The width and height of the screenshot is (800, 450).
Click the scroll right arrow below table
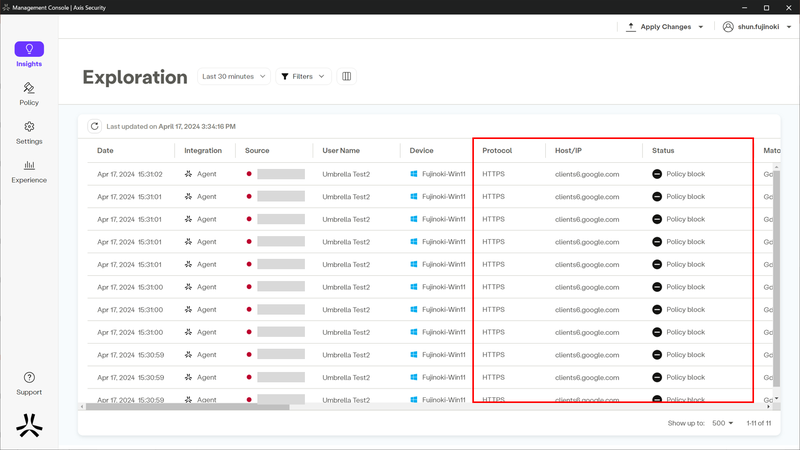(x=768, y=407)
